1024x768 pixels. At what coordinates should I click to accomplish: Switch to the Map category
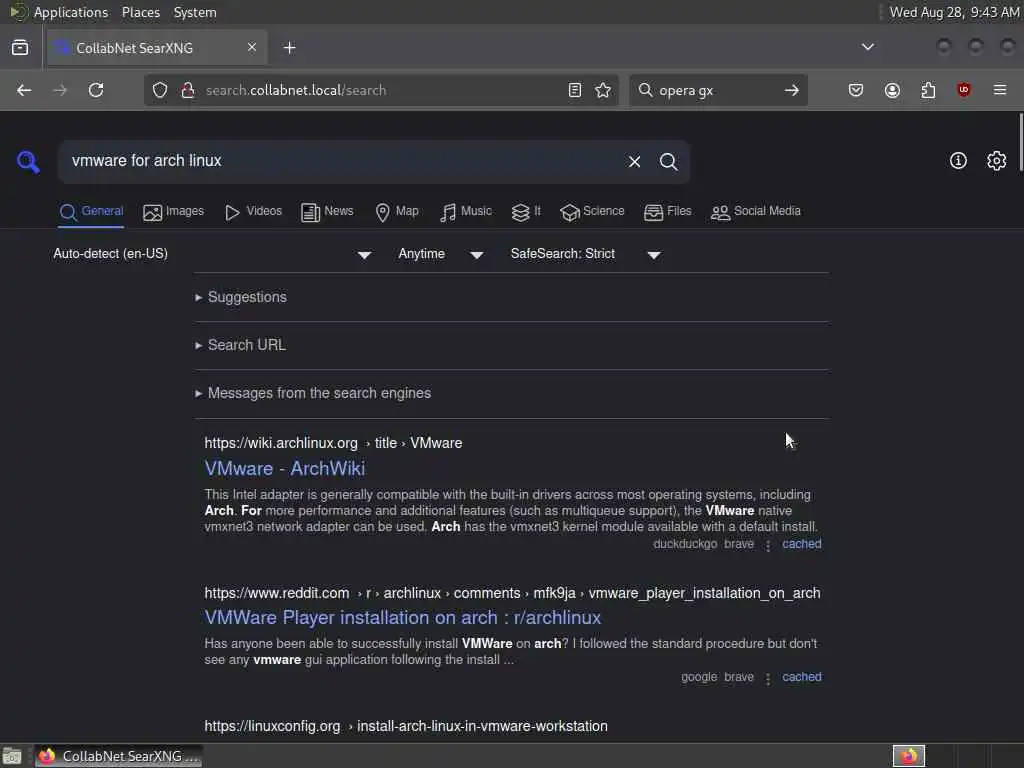click(396, 212)
